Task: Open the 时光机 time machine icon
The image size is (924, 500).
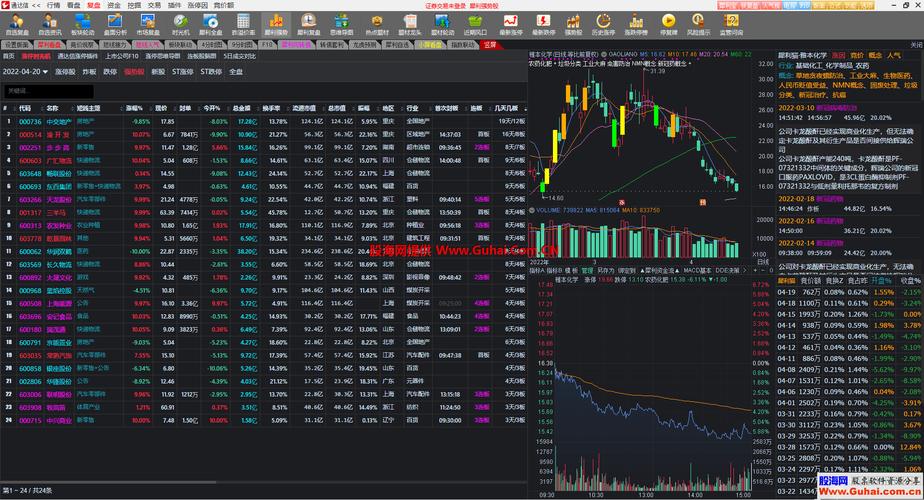Action: [180, 25]
